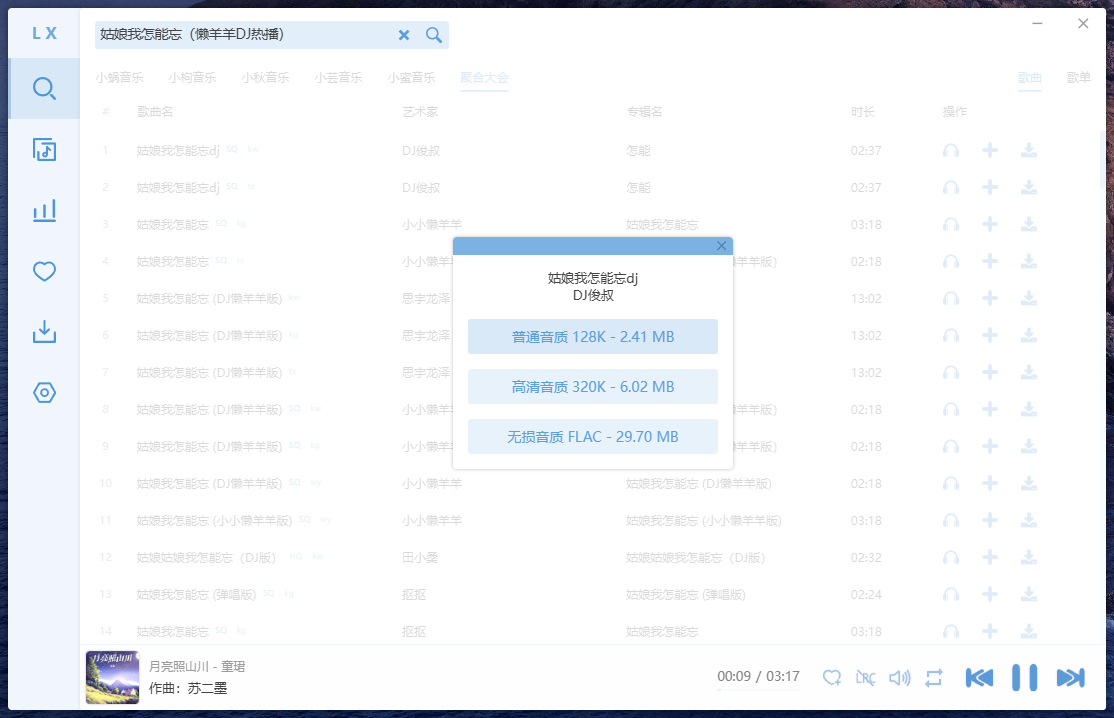The width and height of the screenshot is (1114, 718).
Task: Open the leaderboard chart sidebar icon
Action: point(44,210)
